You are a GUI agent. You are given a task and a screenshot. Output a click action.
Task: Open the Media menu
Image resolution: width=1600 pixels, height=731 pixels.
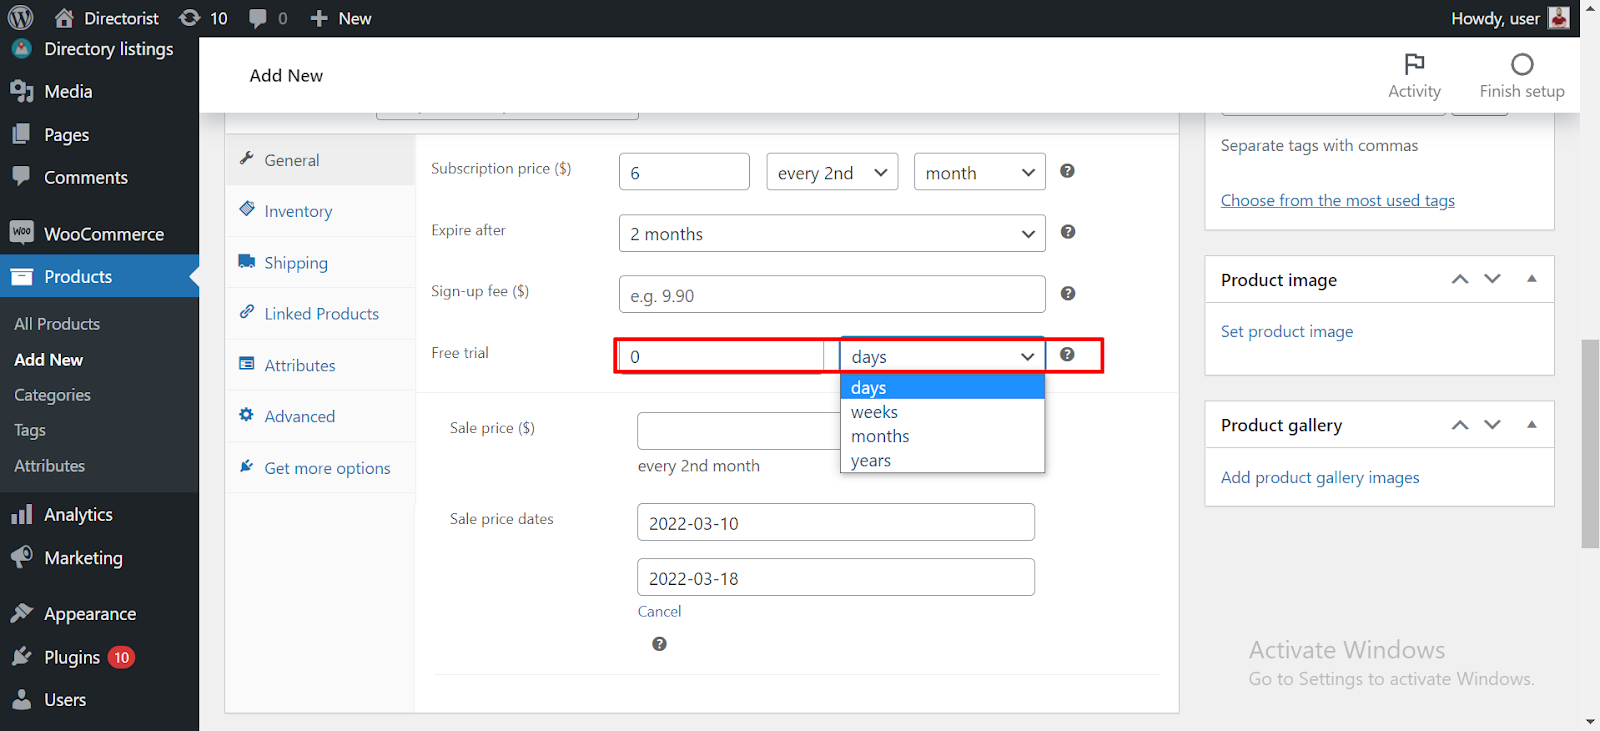point(99,91)
